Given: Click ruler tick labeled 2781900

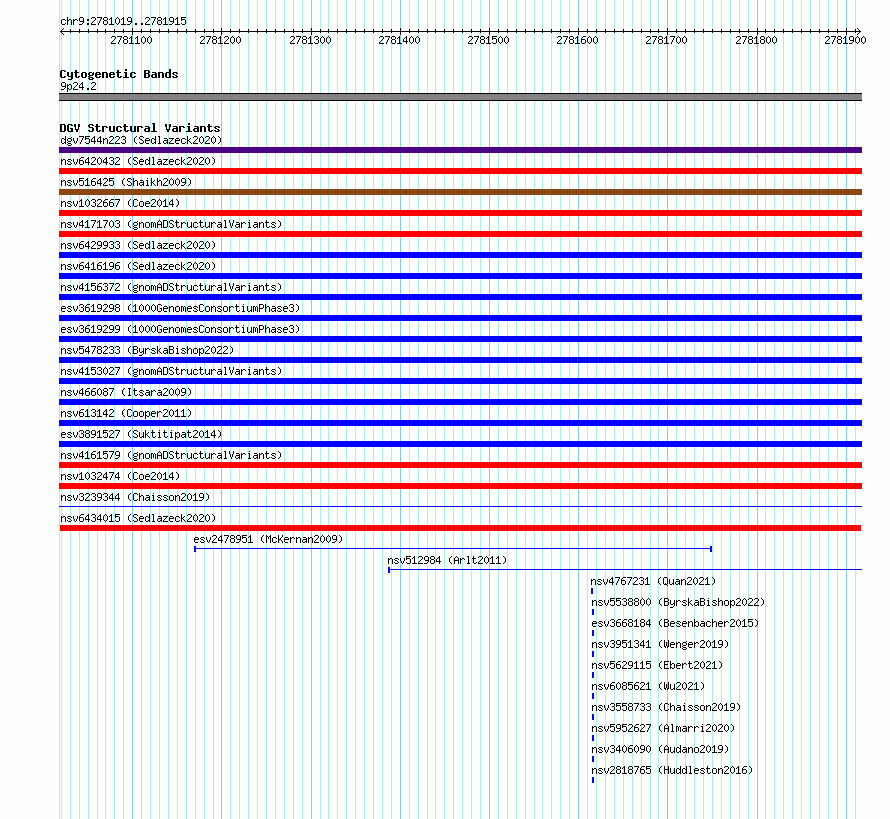Looking at the screenshot, I should coord(846,40).
